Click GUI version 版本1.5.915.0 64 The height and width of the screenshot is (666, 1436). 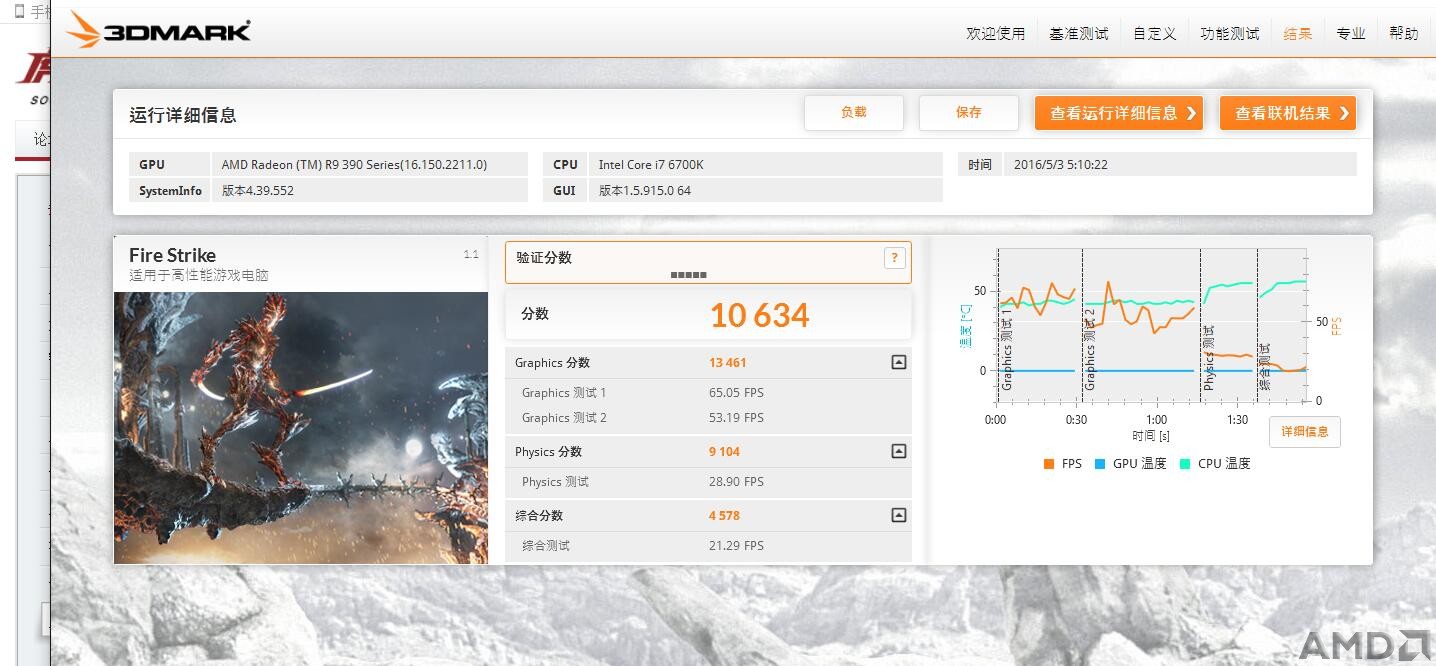[644, 191]
